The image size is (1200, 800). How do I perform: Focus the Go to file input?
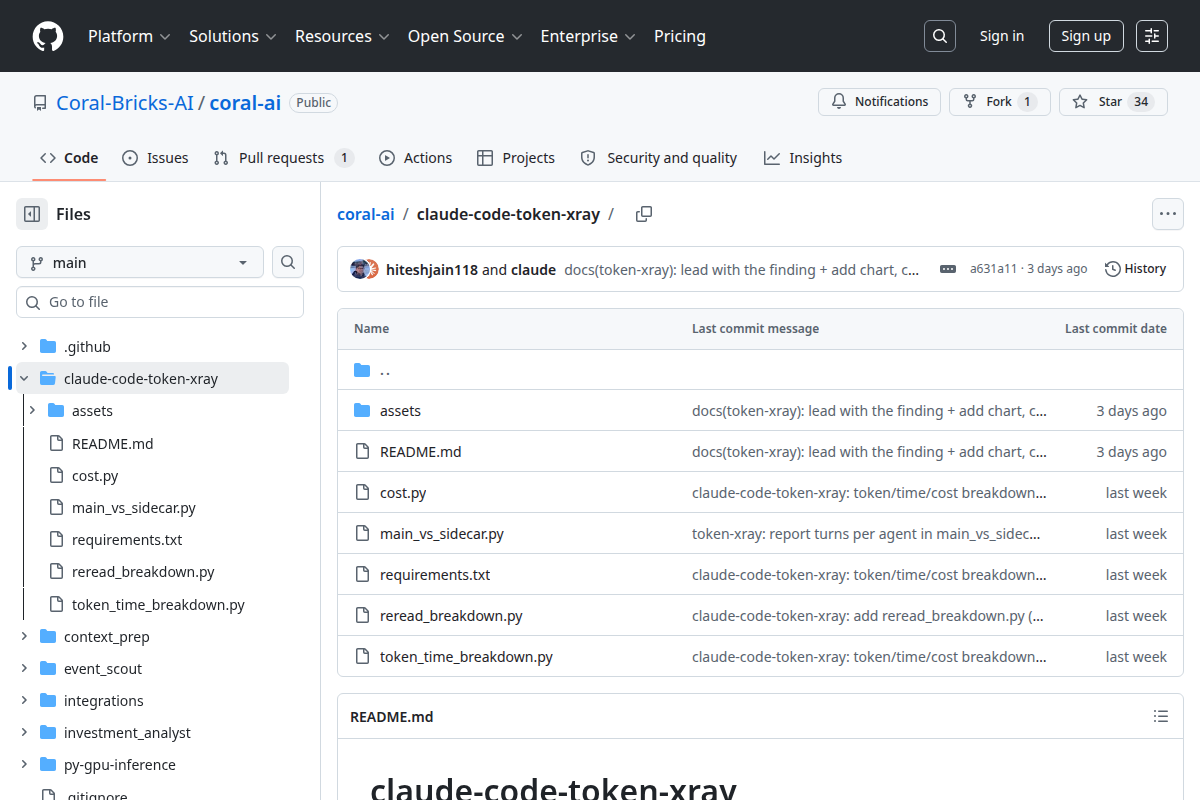pyautogui.click(x=160, y=302)
